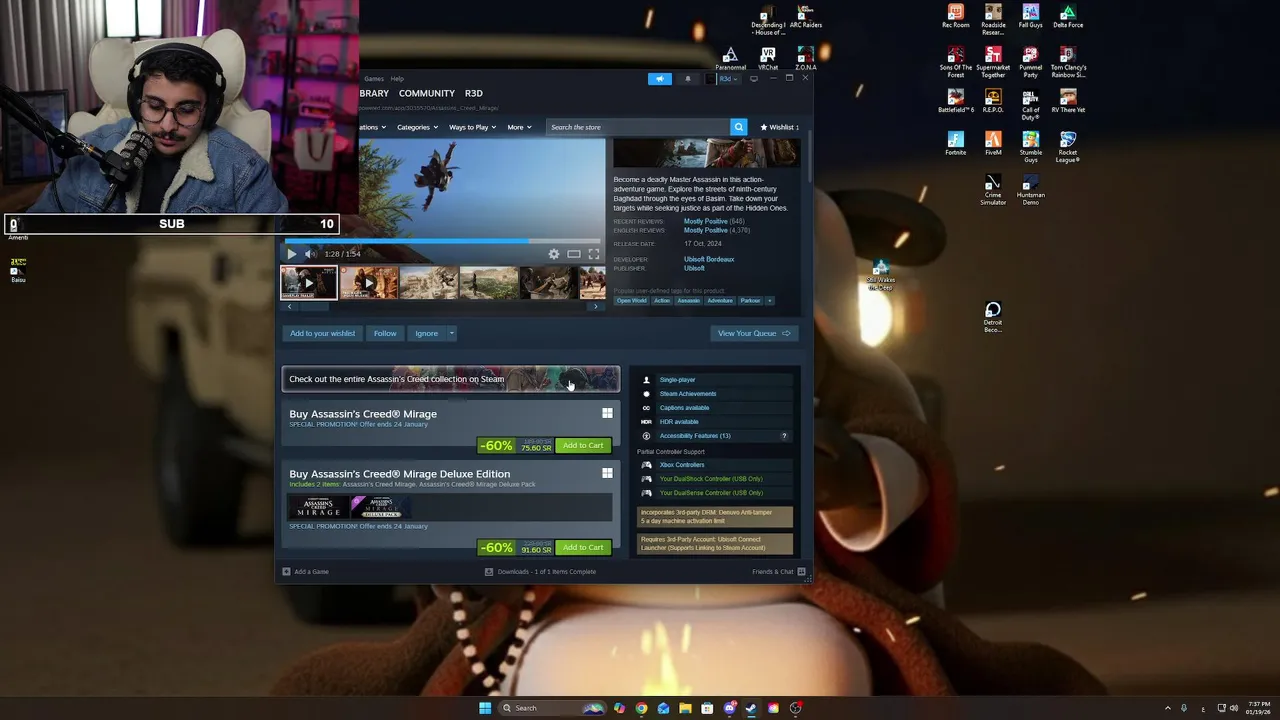Expand Ignore options dropdown arrow
Image resolution: width=1280 pixels, height=720 pixels.
(x=451, y=333)
